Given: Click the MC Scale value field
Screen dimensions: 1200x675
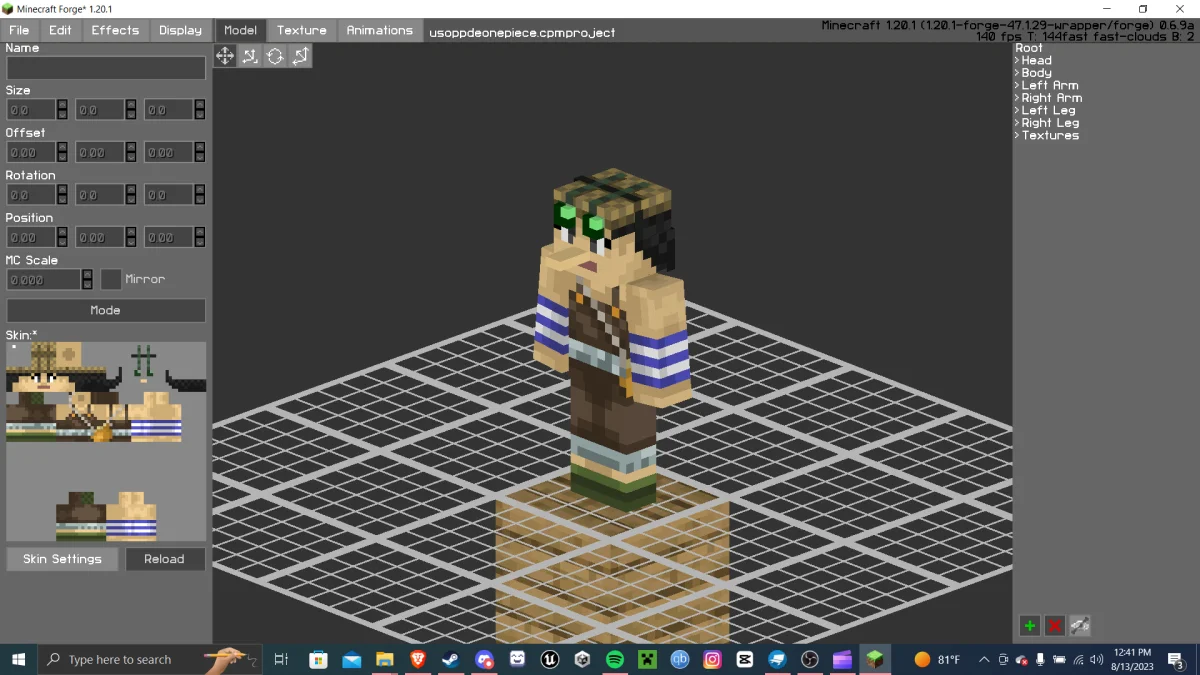Looking at the screenshot, I should pos(44,280).
